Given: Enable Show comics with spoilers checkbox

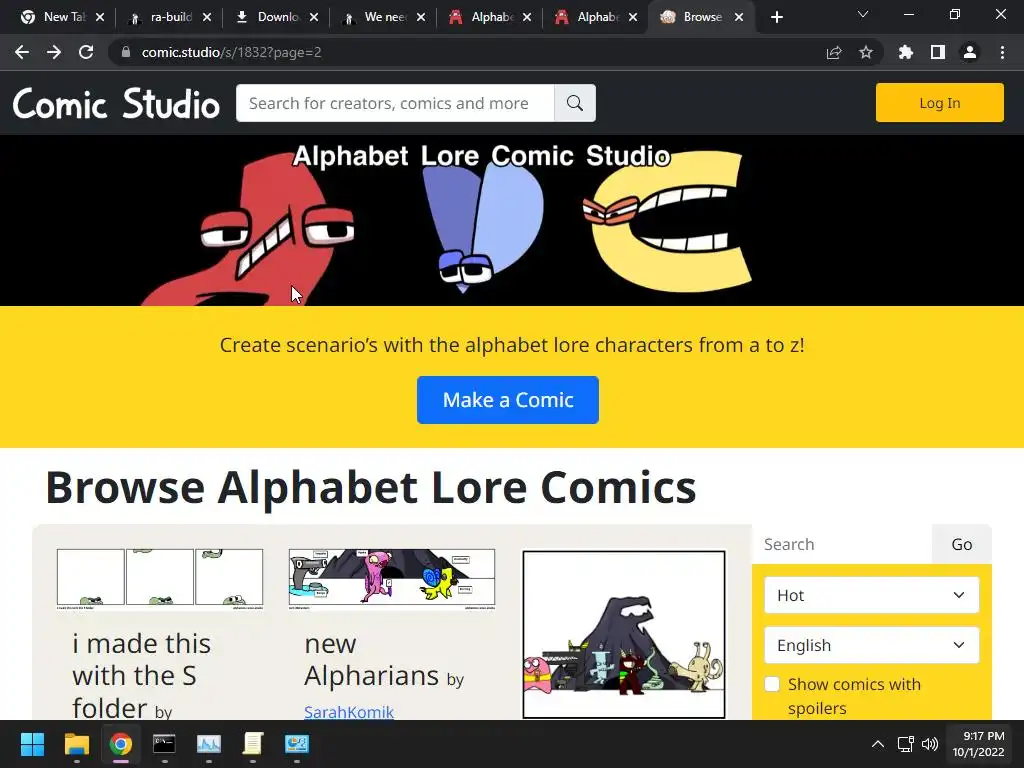Looking at the screenshot, I should click(x=772, y=684).
